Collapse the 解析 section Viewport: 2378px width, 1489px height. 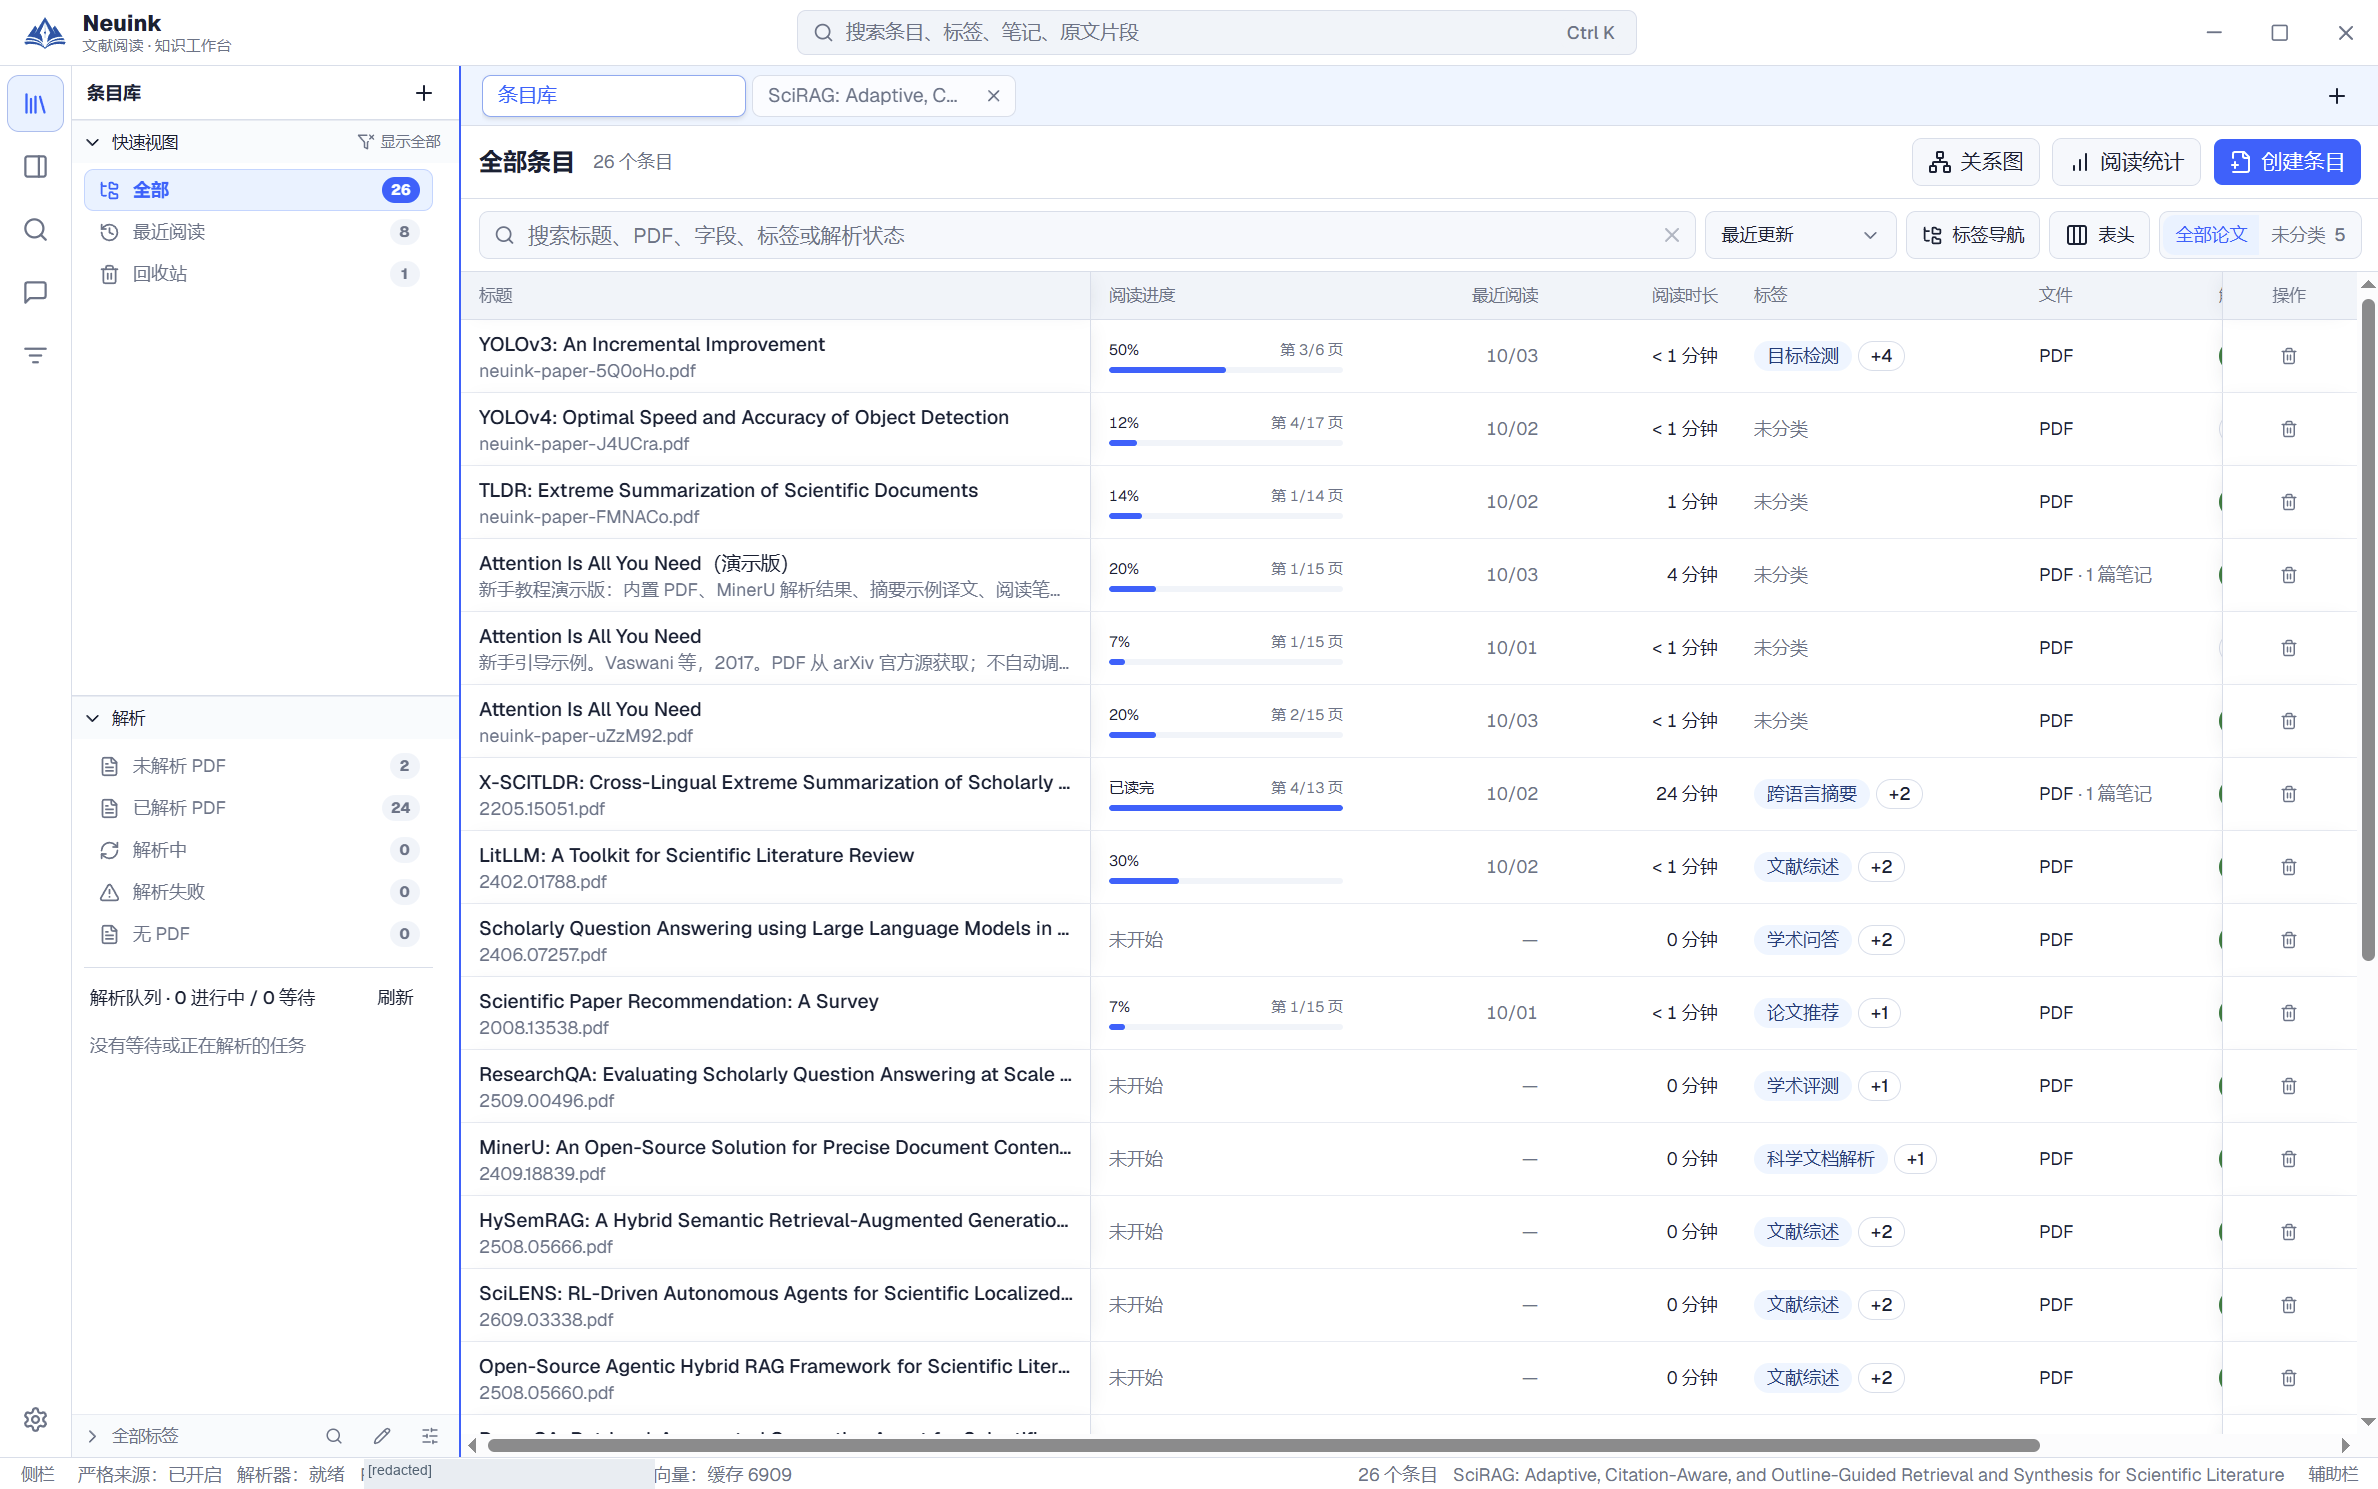pyautogui.click(x=92, y=718)
